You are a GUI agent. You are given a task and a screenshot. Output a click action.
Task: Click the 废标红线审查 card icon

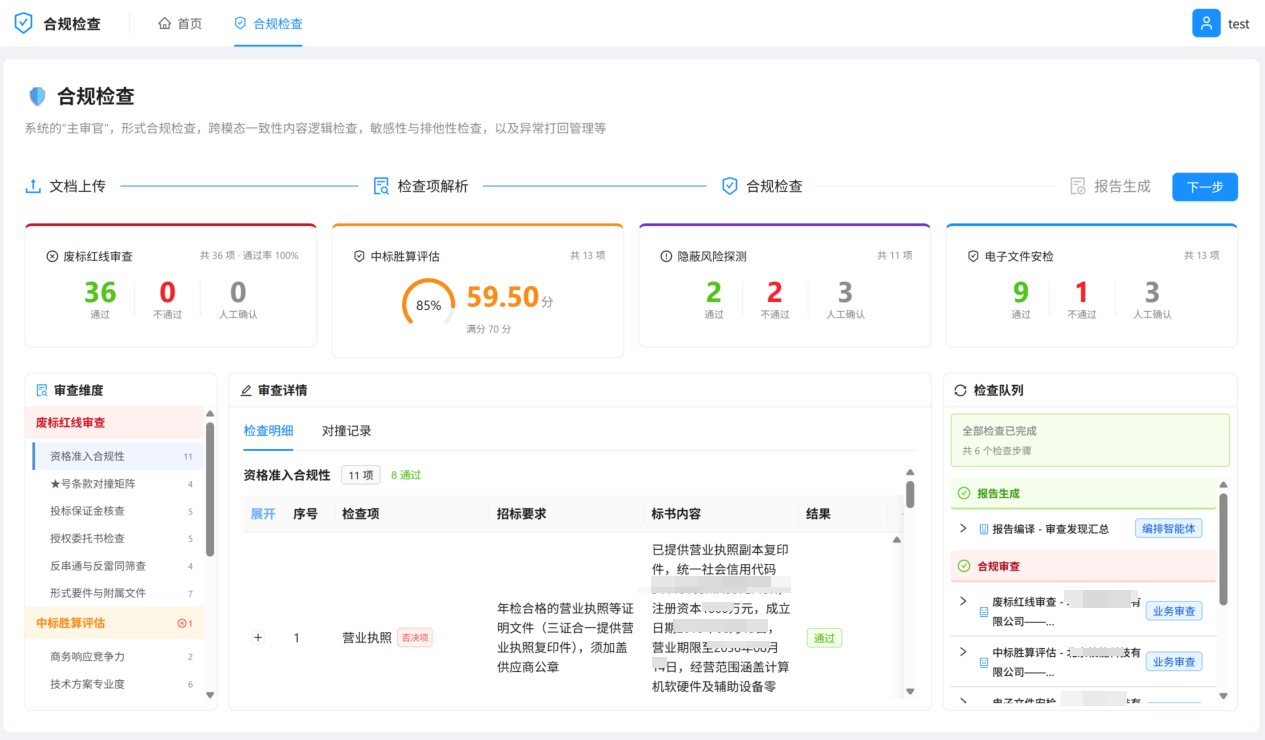point(52,256)
